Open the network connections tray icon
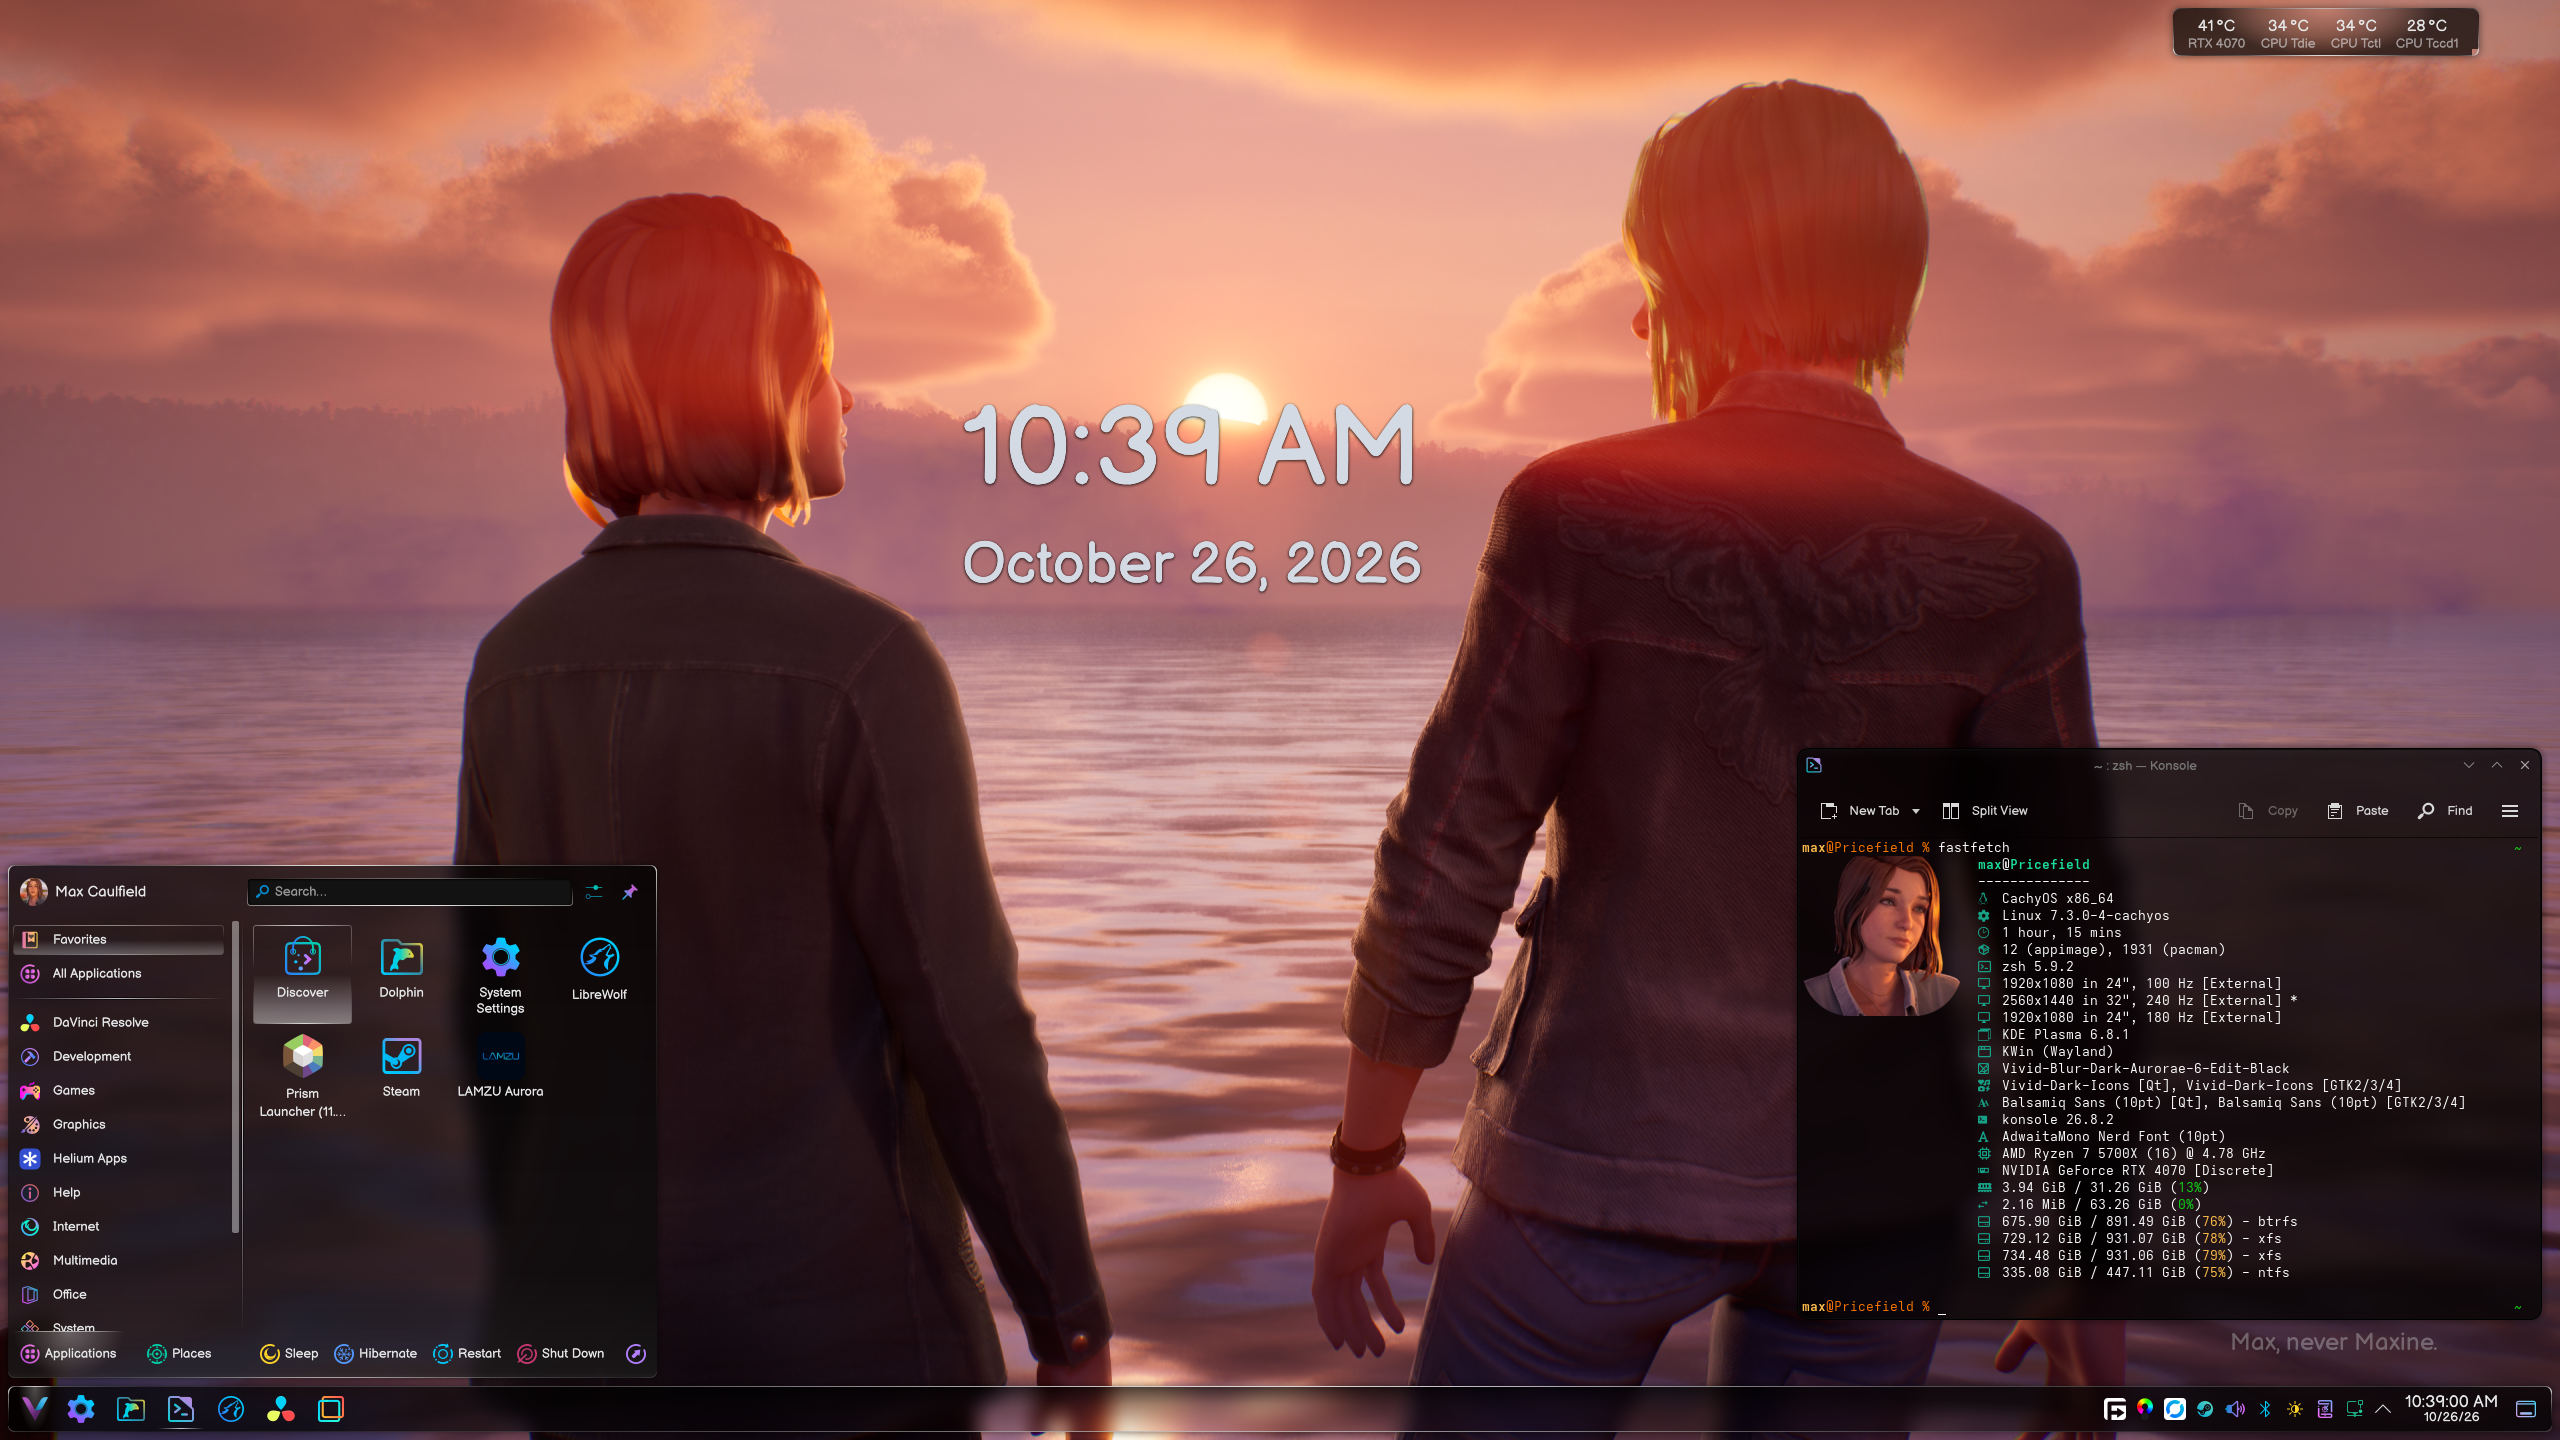 click(x=2355, y=1409)
